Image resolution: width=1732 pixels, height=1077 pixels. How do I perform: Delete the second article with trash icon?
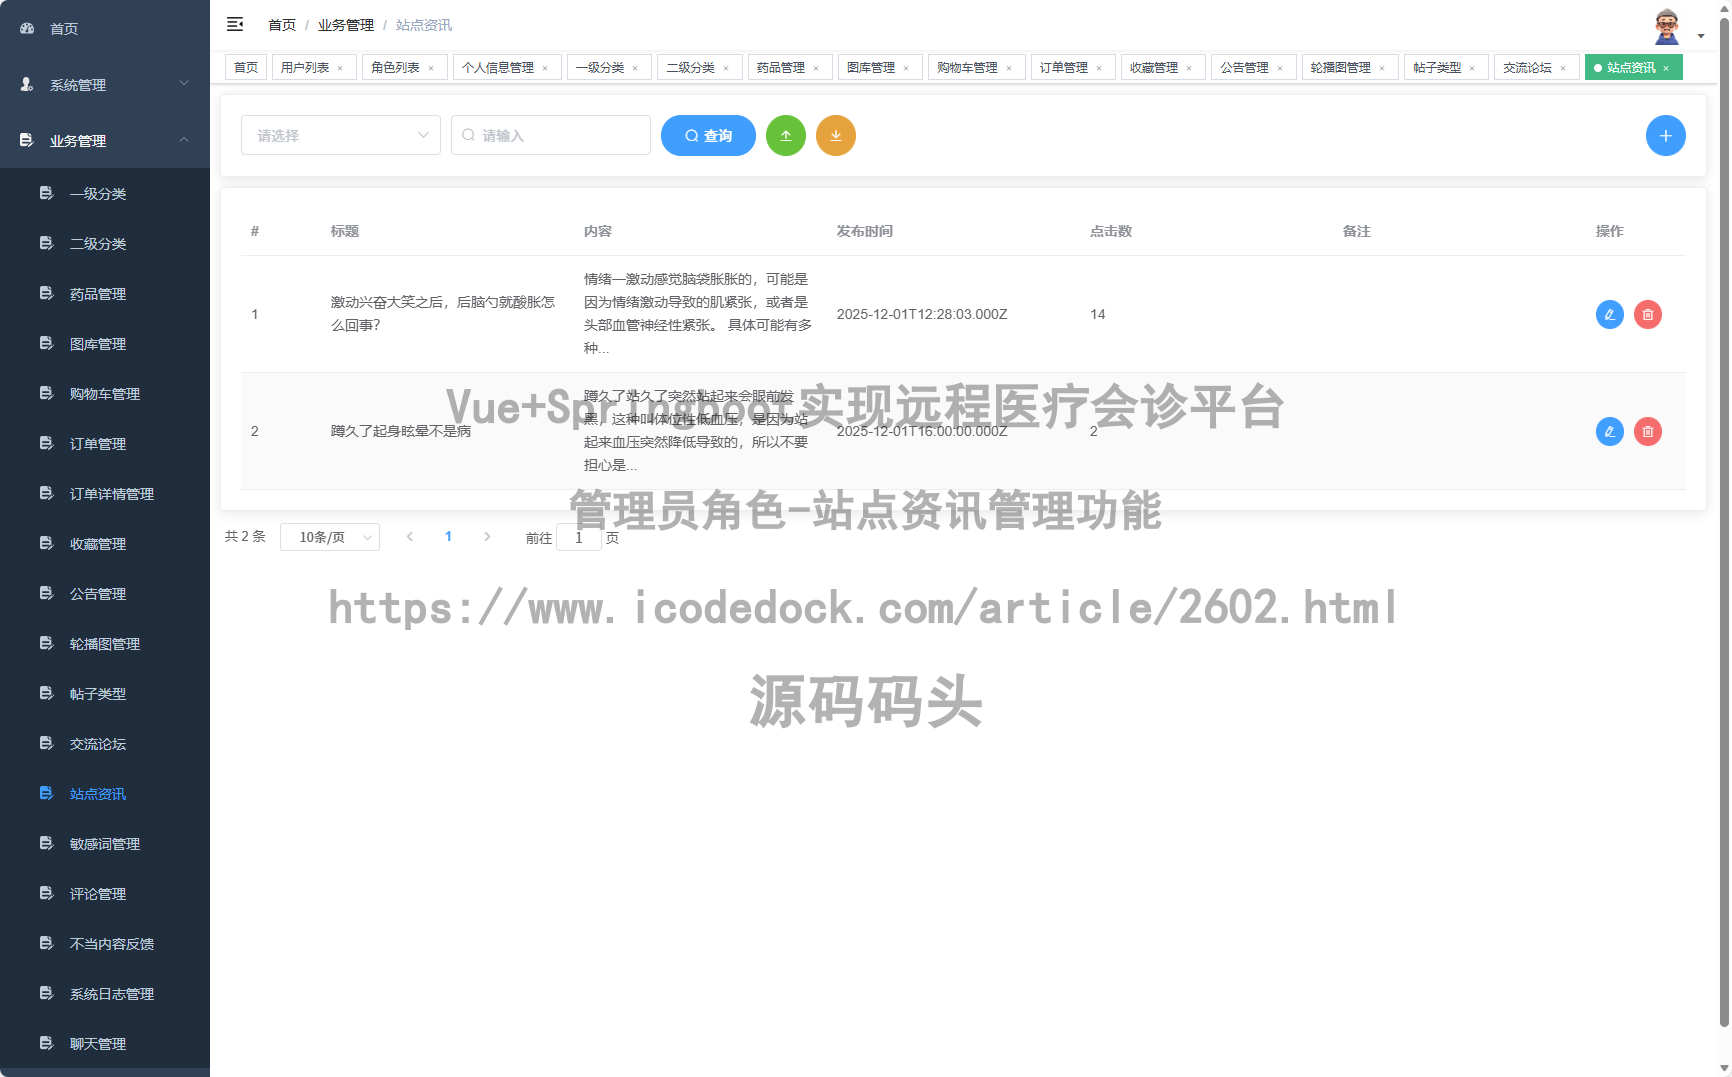pos(1648,431)
